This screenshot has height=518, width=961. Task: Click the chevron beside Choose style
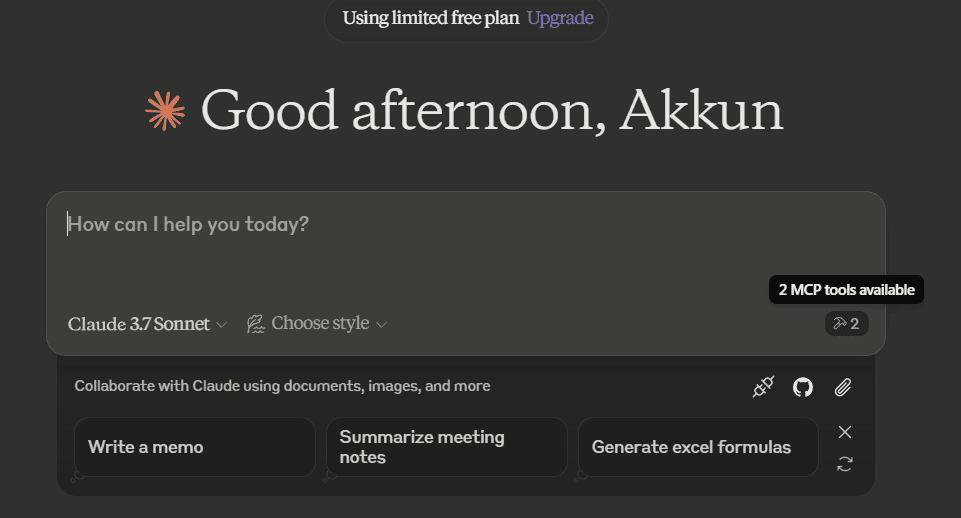(381, 325)
